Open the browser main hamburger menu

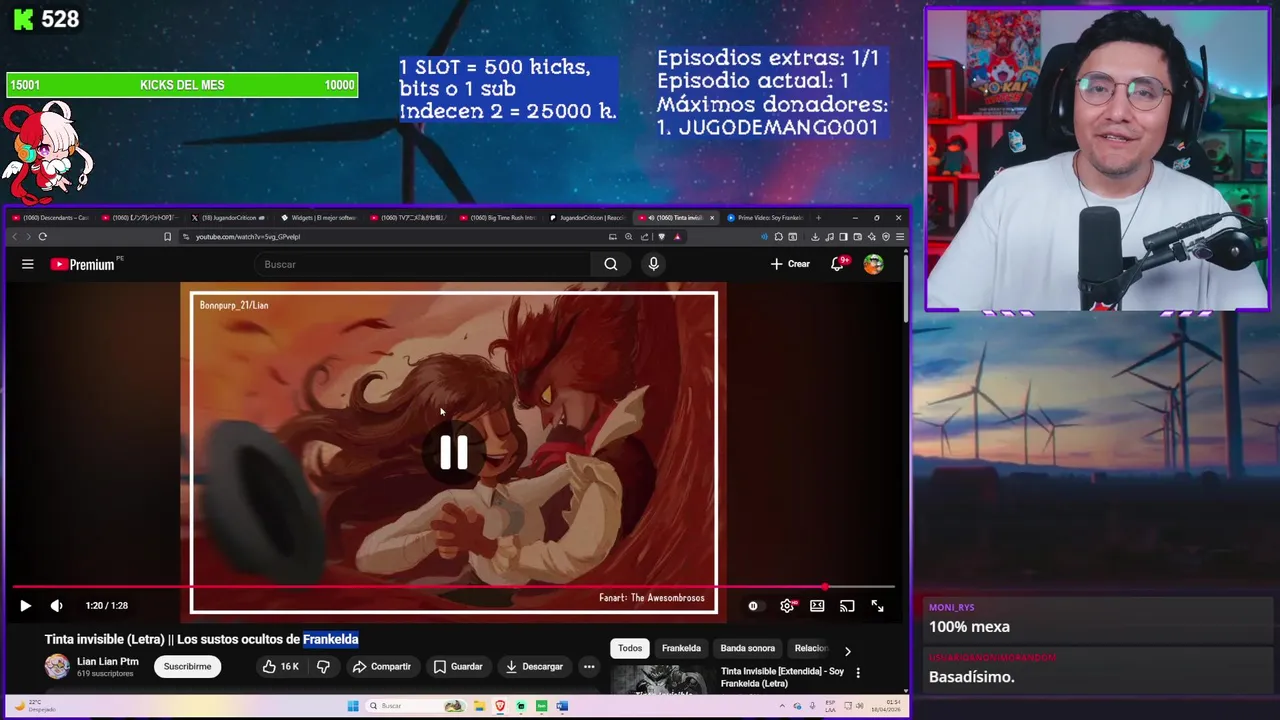tap(900, 237)
